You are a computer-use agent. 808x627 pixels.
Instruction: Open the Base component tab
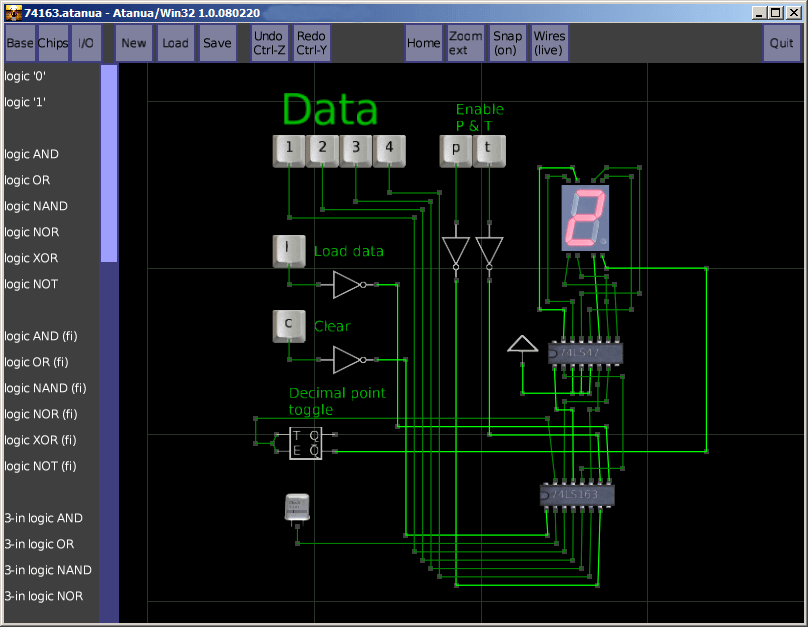click(x=20, y=43)
